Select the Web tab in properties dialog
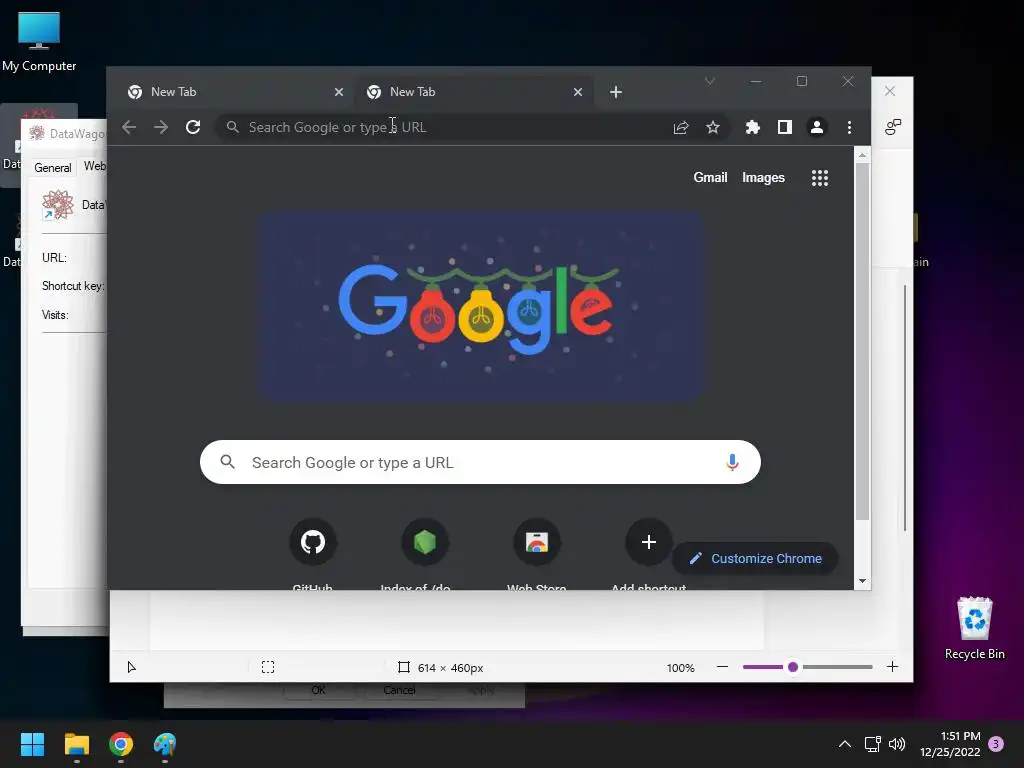 pyautogui.click(x=95, y=167)
